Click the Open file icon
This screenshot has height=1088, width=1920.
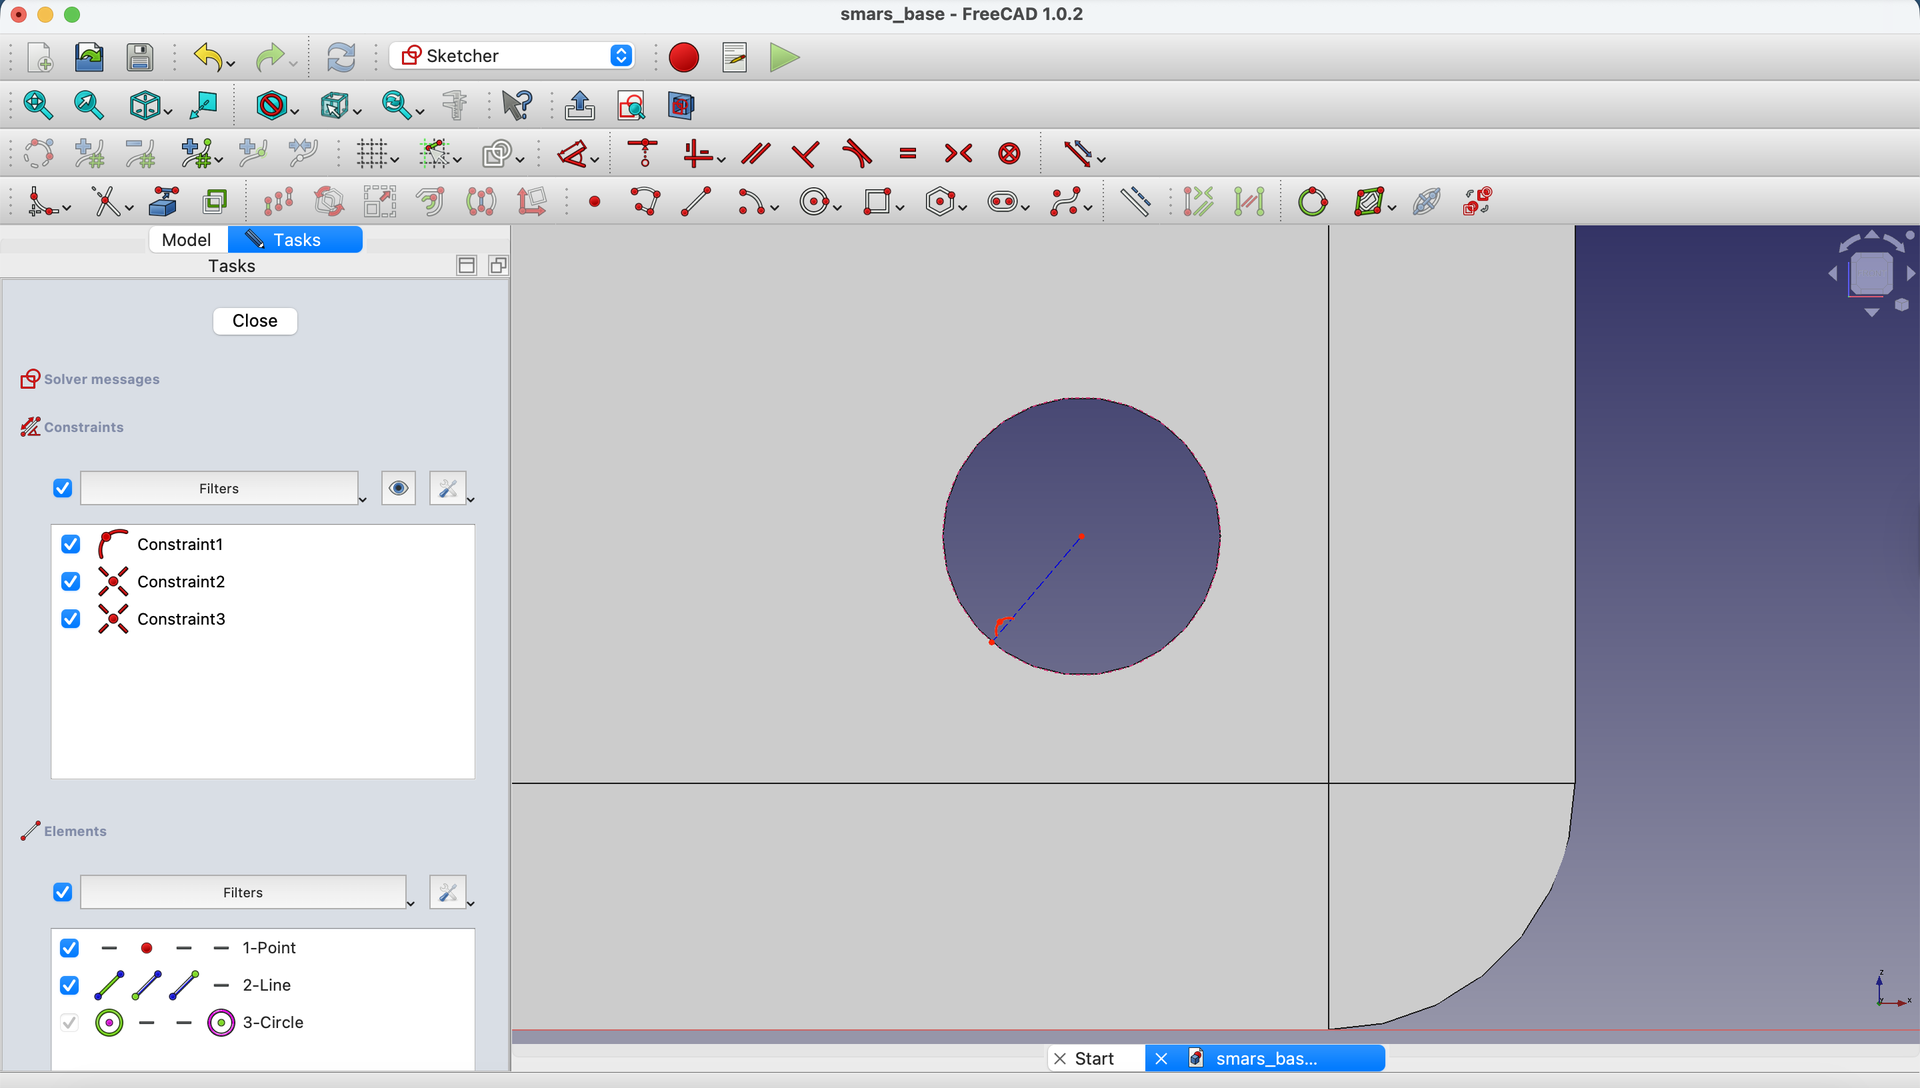89,57
